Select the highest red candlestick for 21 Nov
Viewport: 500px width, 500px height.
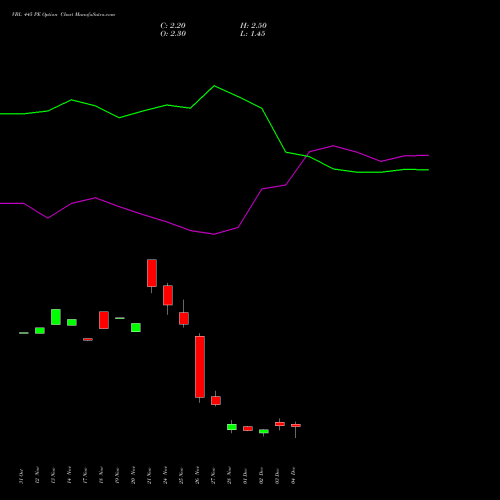[152, 273]
